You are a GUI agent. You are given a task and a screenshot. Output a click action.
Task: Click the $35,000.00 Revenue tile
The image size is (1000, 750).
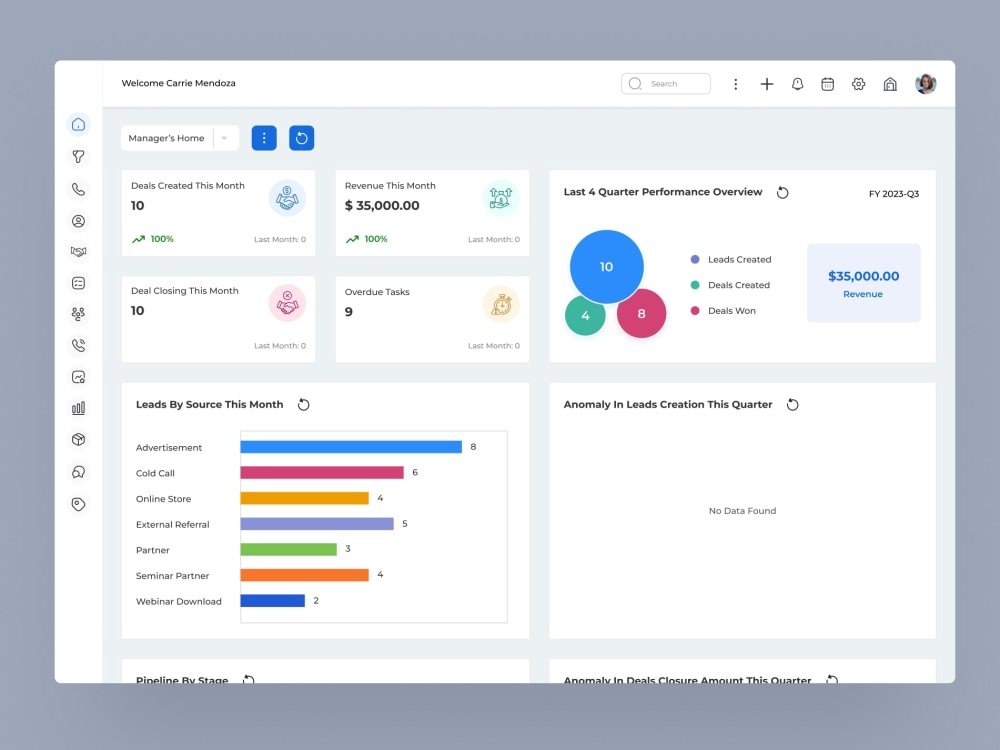[x=864, y=283]
